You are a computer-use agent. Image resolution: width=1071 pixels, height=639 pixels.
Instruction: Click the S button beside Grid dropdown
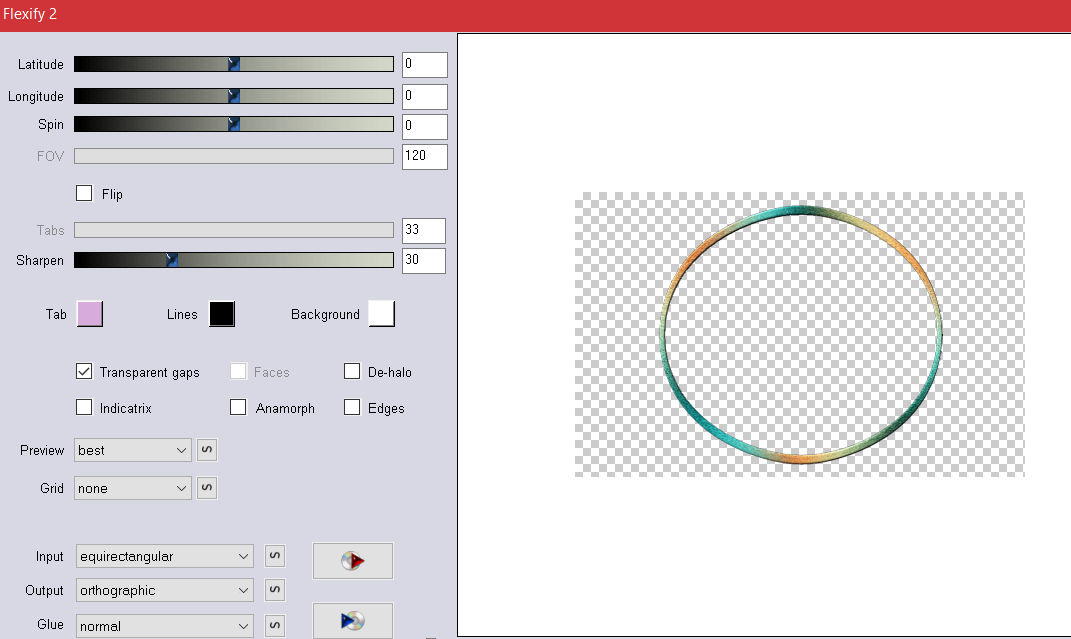pos(206,488)
